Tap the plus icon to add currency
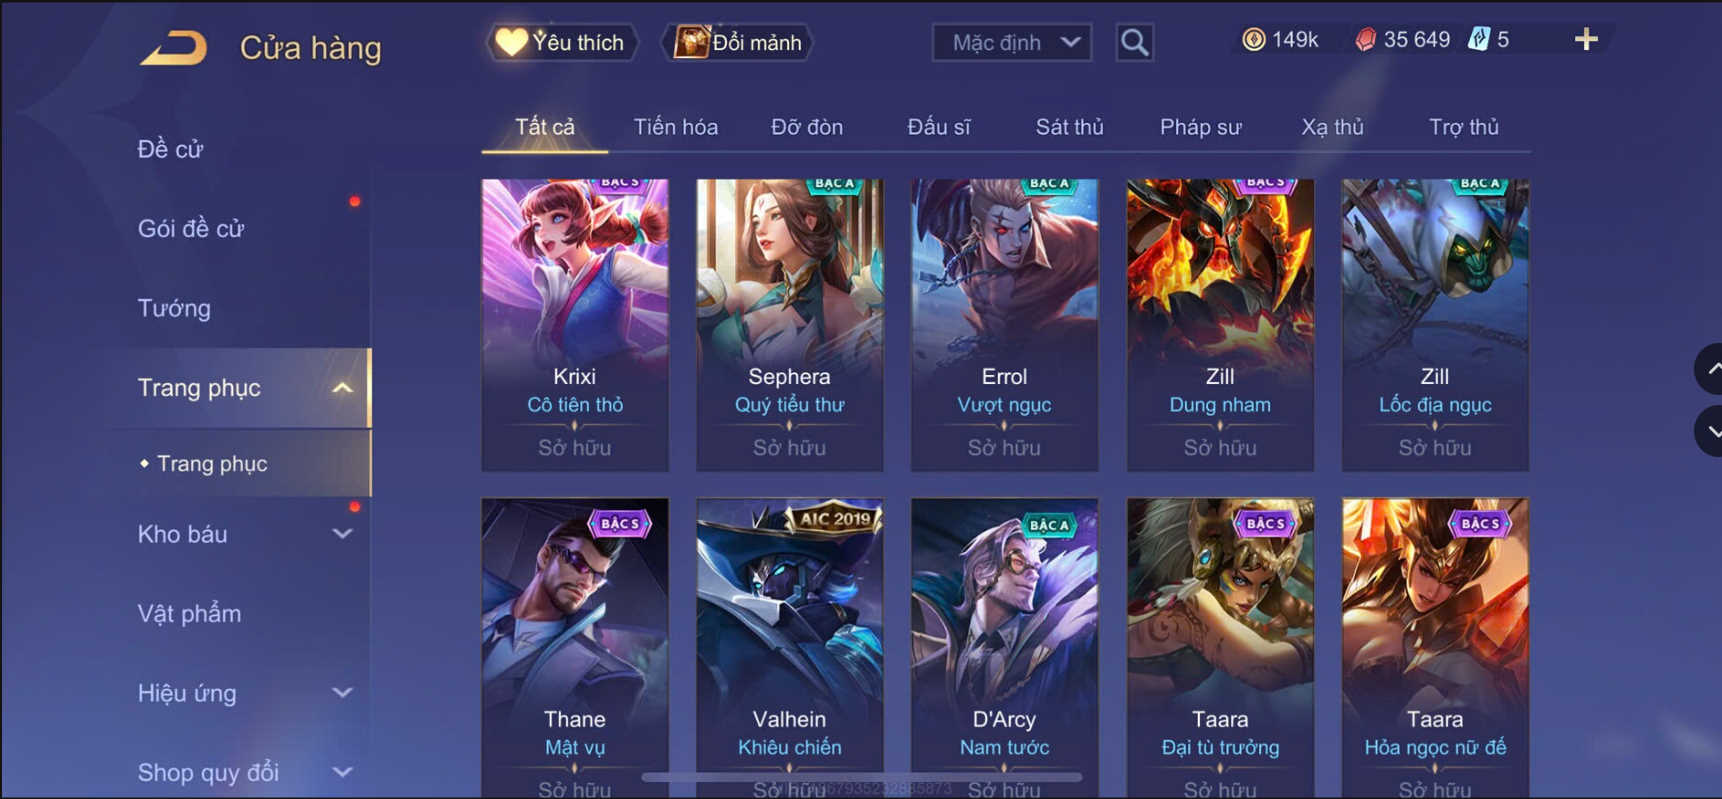 pyautogui.click(x=1586, y=40)
